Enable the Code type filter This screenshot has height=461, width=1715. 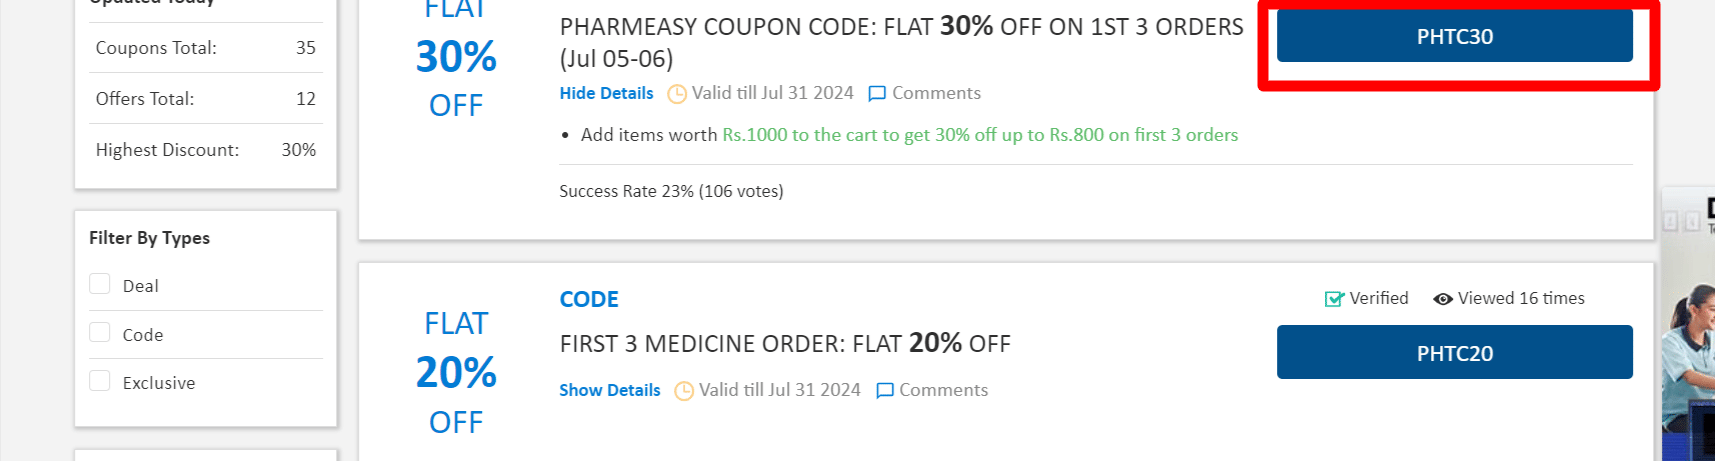pos(100,332)
